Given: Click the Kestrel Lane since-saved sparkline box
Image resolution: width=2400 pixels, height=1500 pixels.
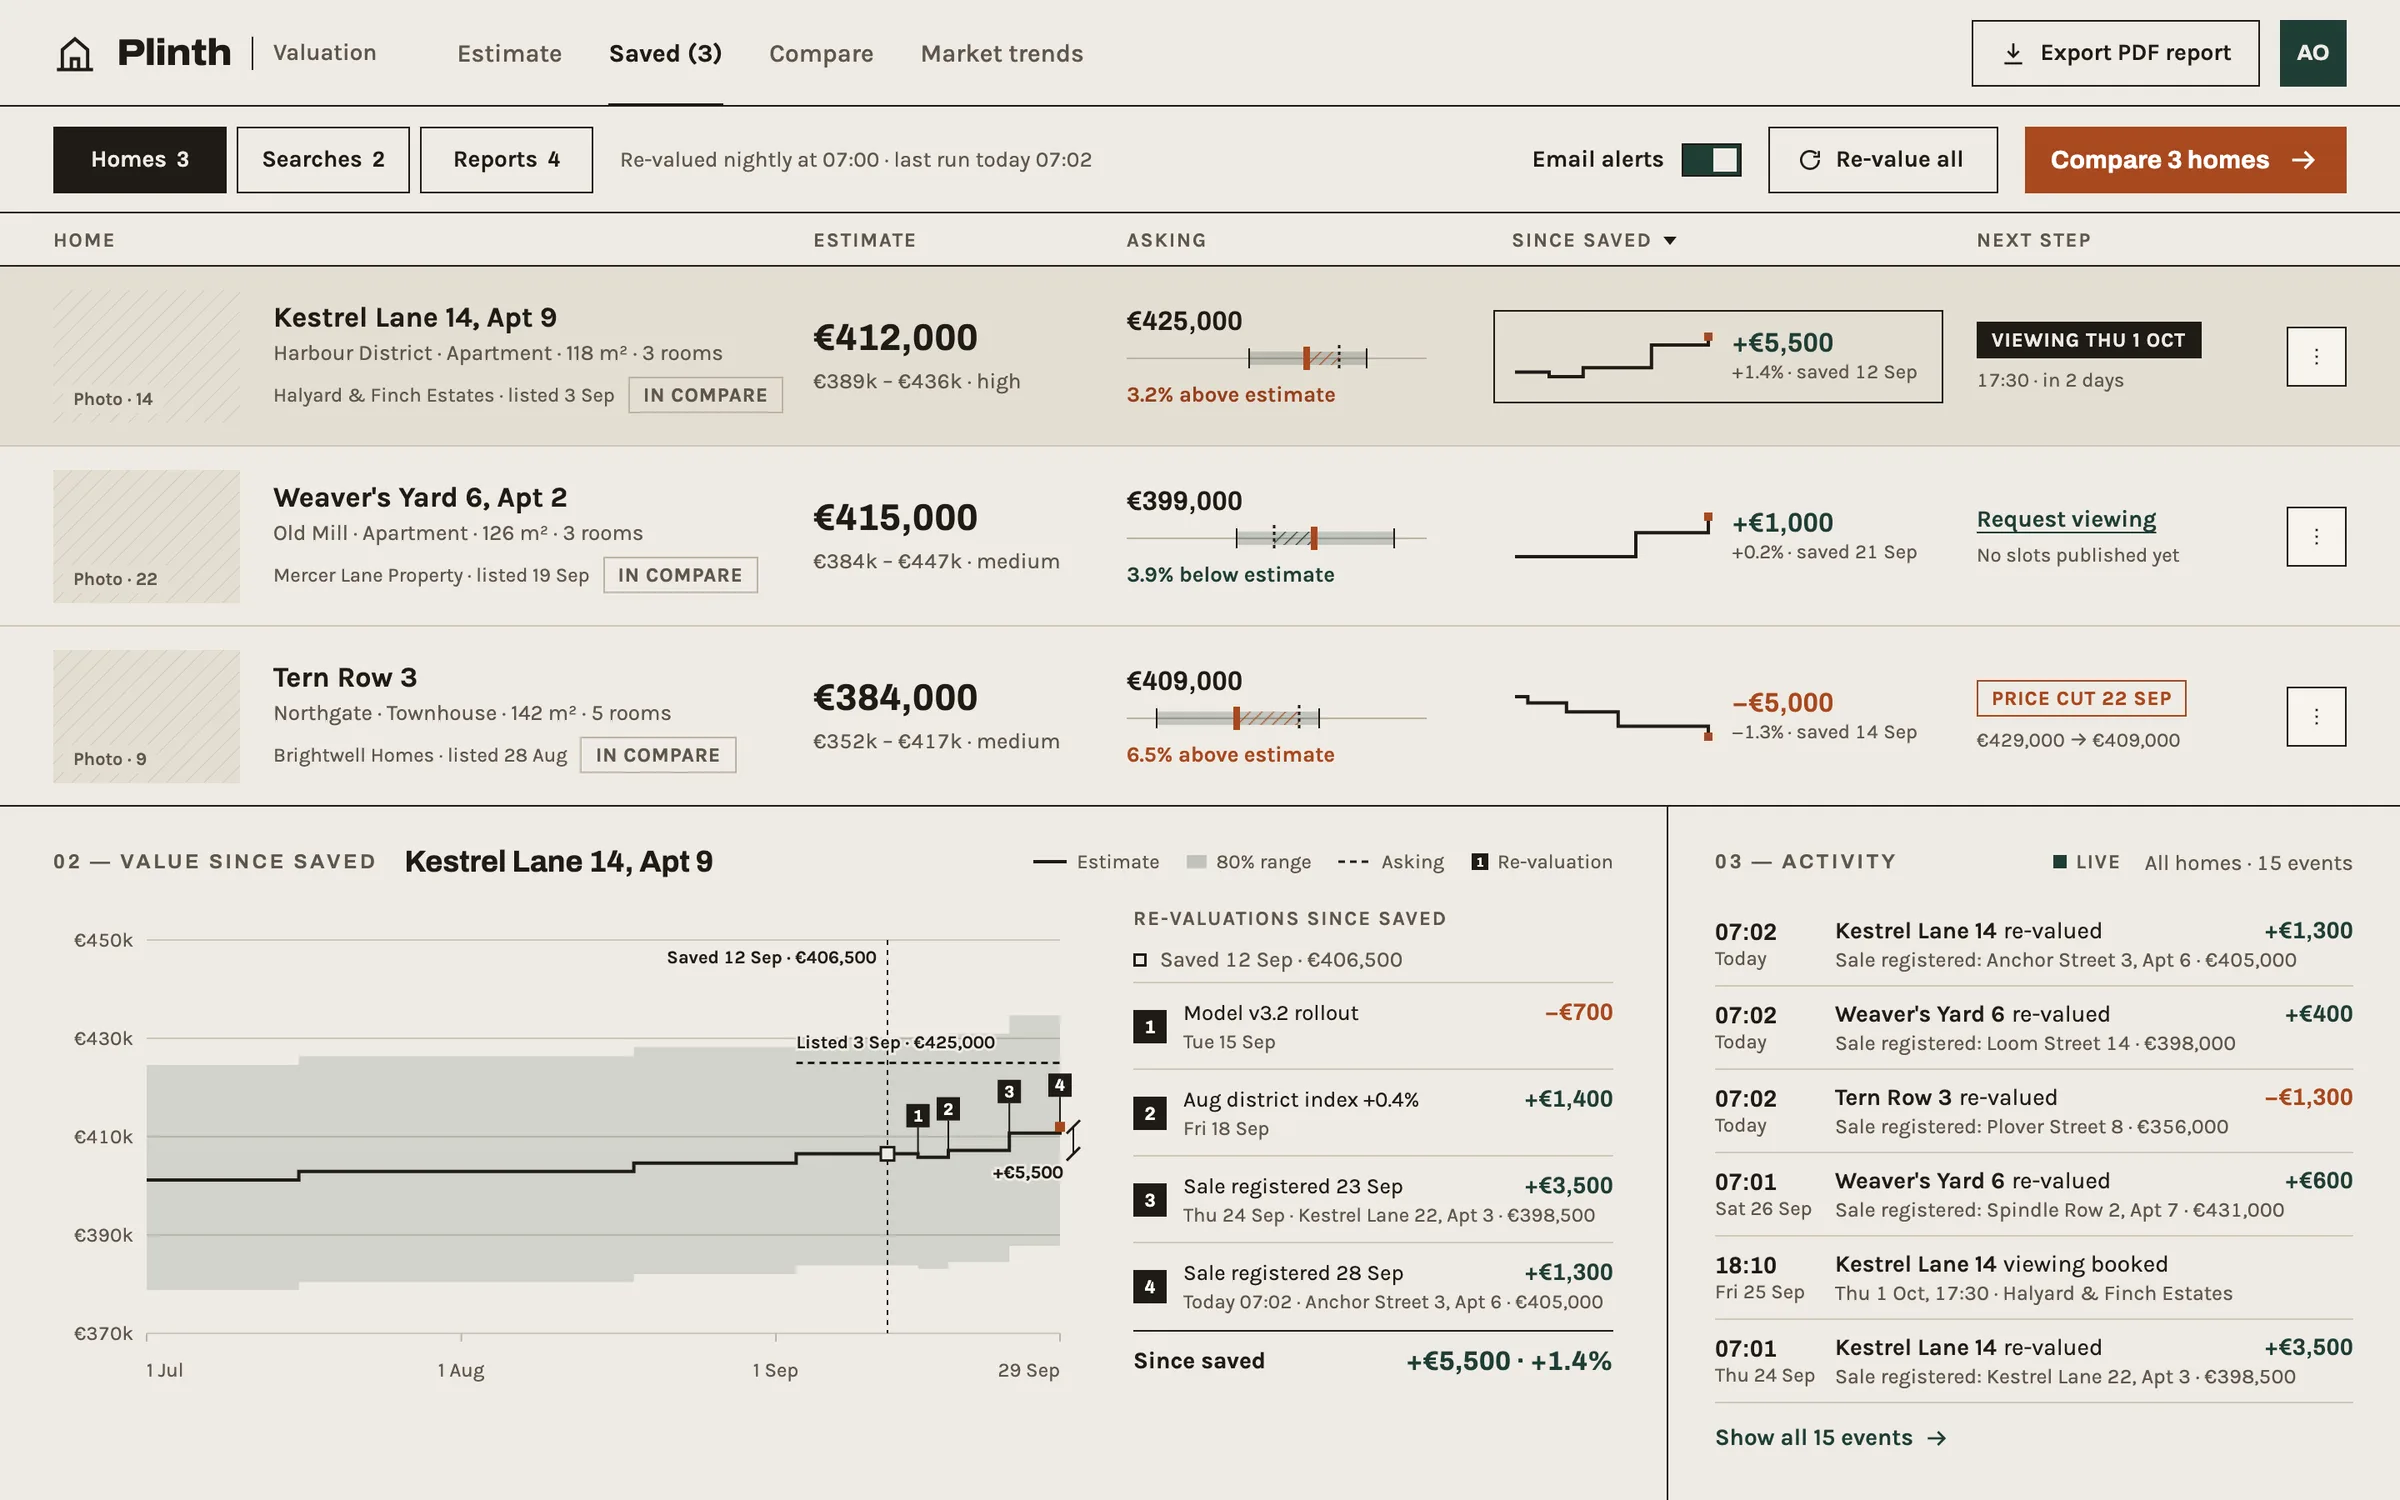Looking at the screenshot, I should click(x=1717, y=356).
